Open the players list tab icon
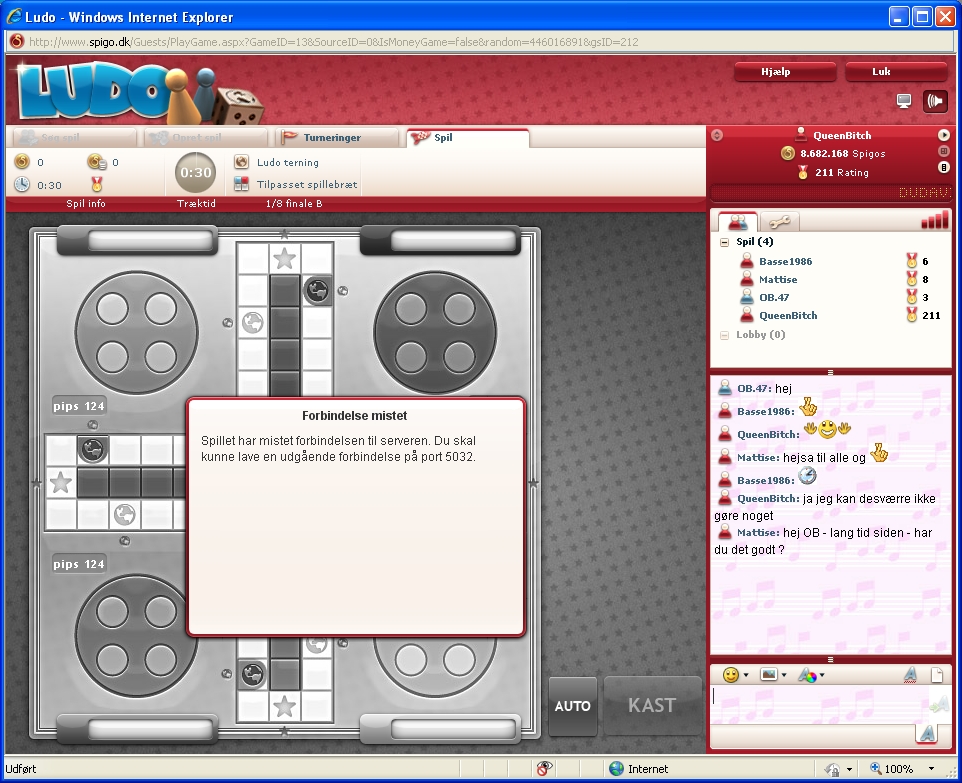The image size is (962, 783). point(738,222)
